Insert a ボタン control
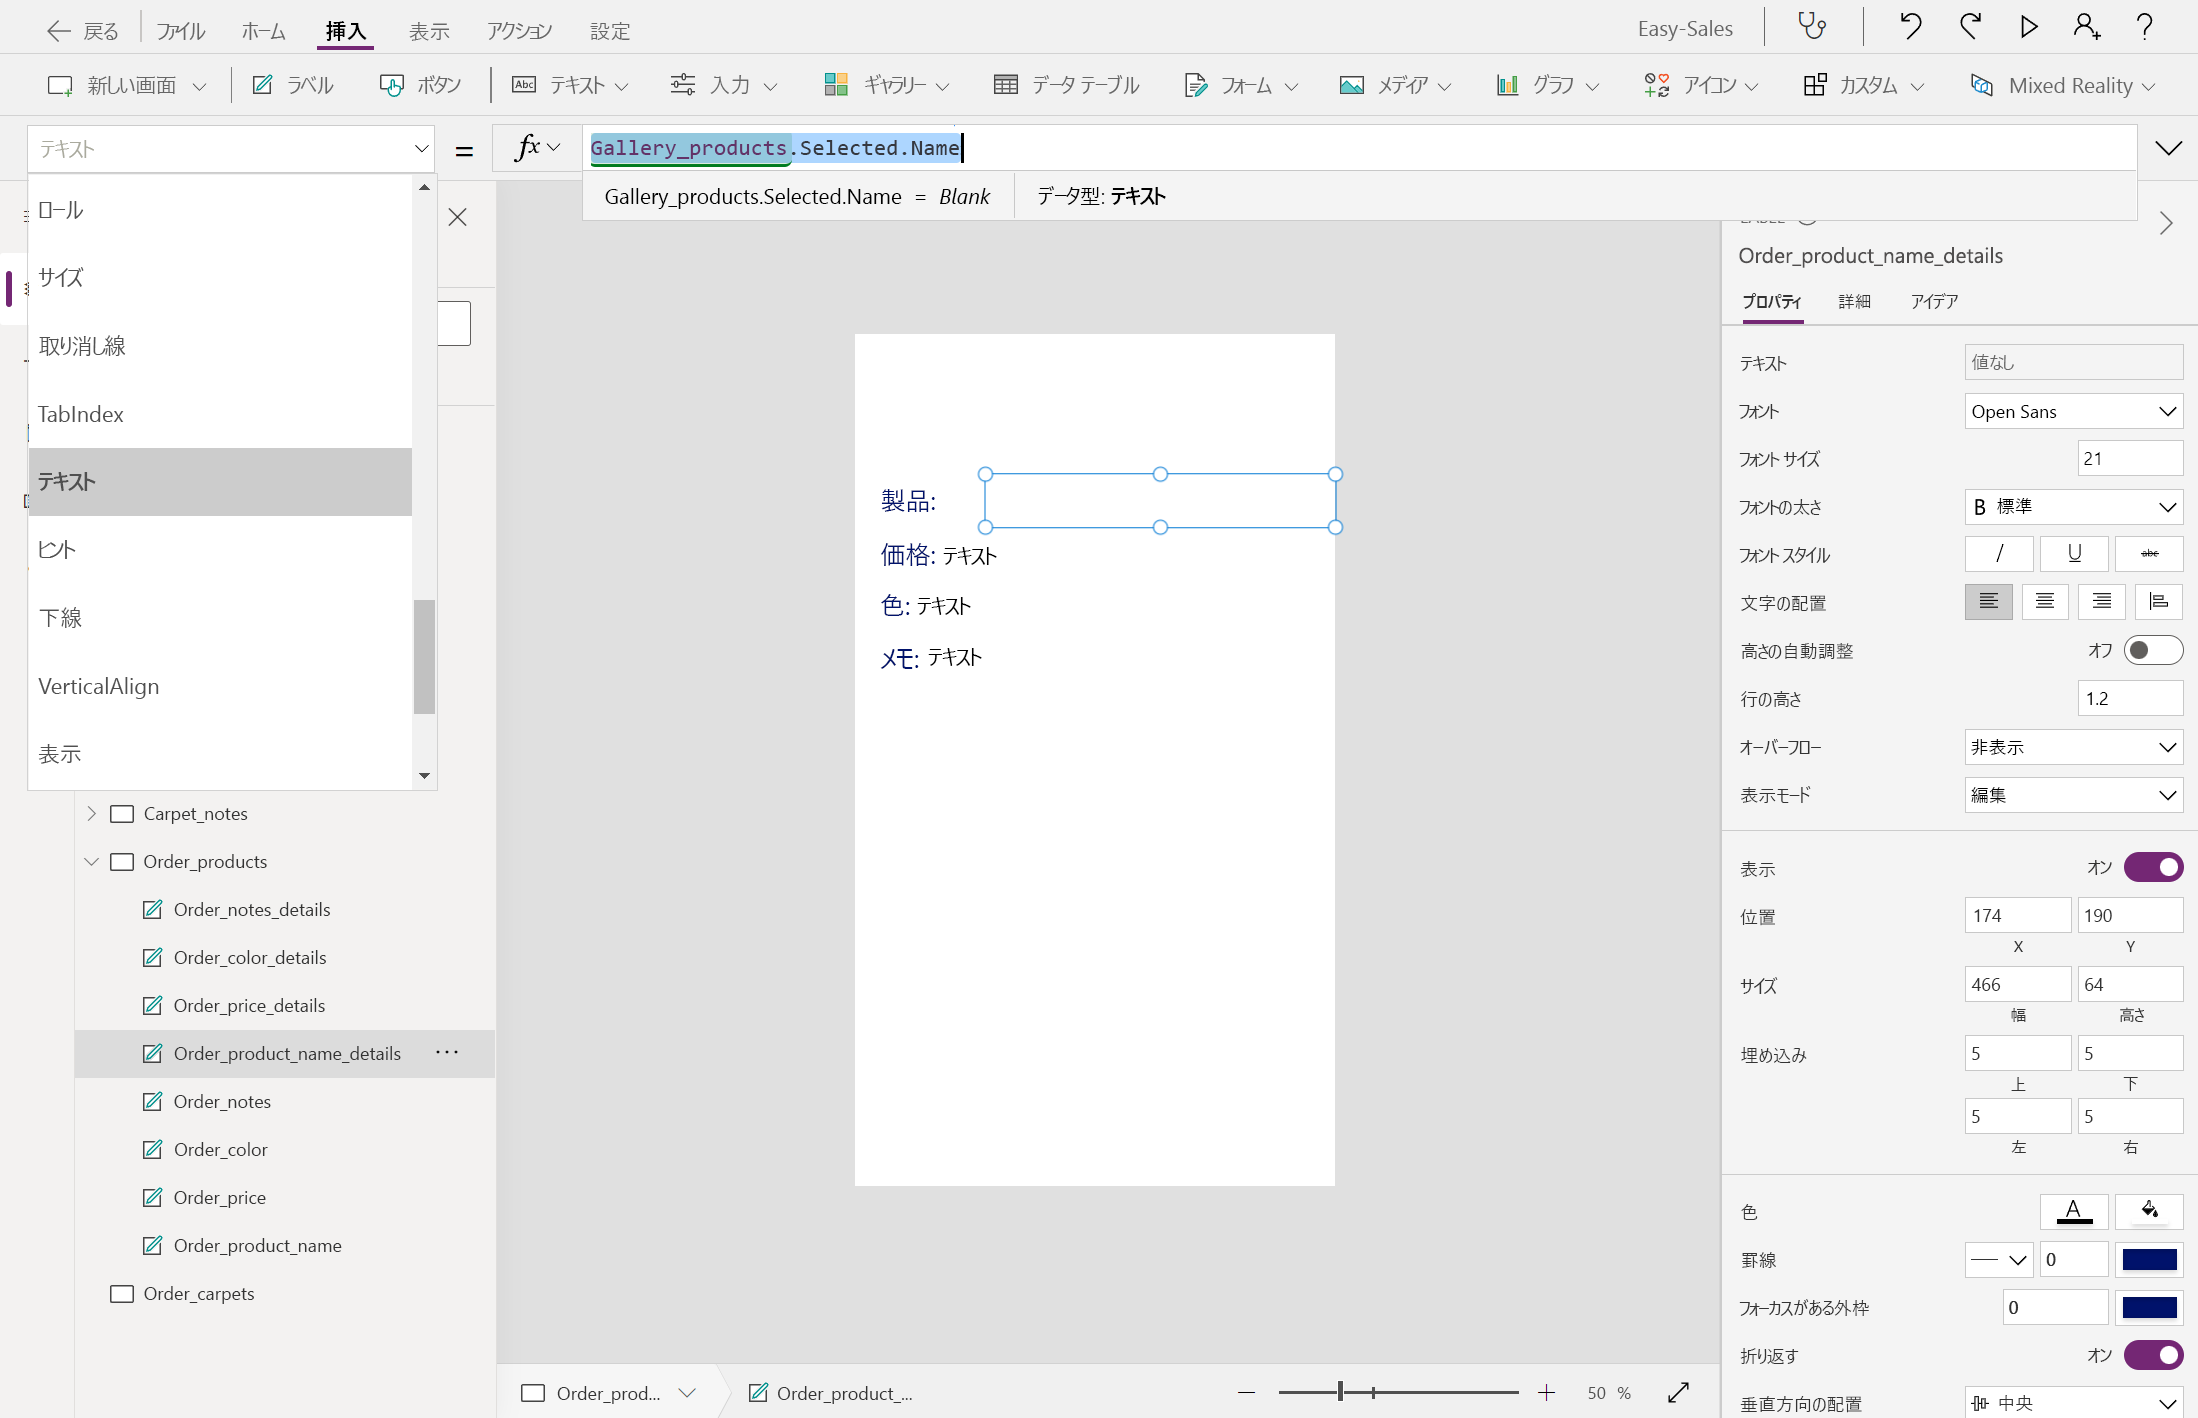This screenshot has height=1418, width=2198. click(420, 85)
